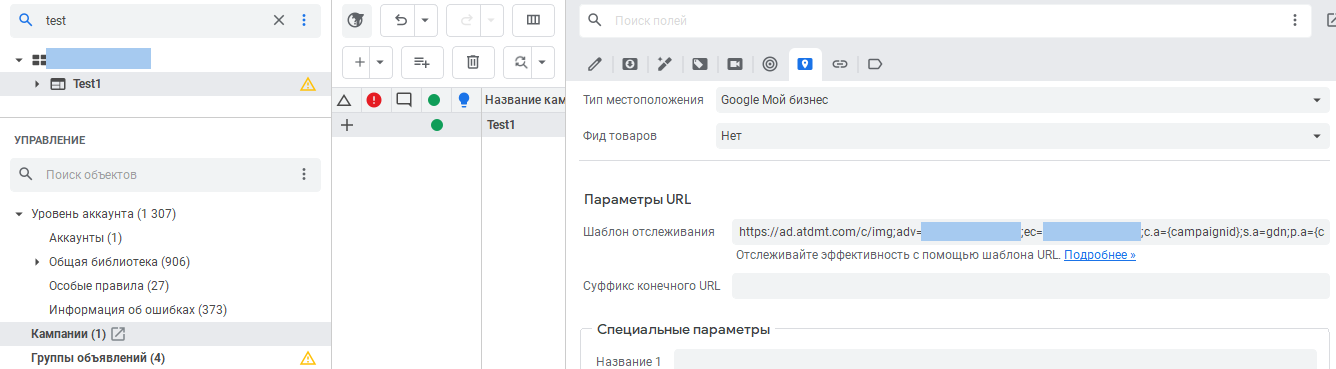Open the label outline tab
Screen dimensions: 1336x369
(875, 64)
